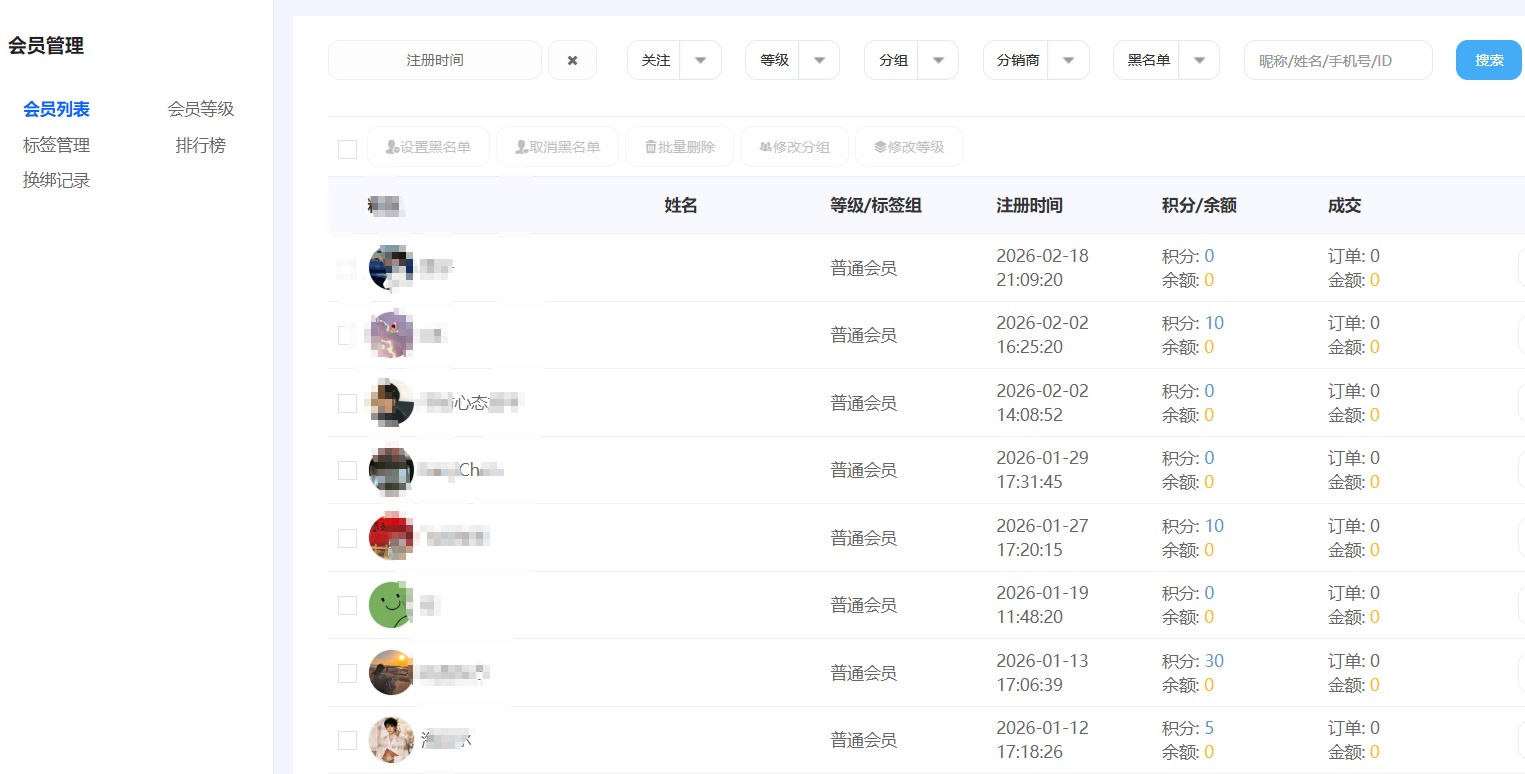Screen dimensions: 1525x774
Task: Click the green smiley face avatar
Action: pos(391,605)
